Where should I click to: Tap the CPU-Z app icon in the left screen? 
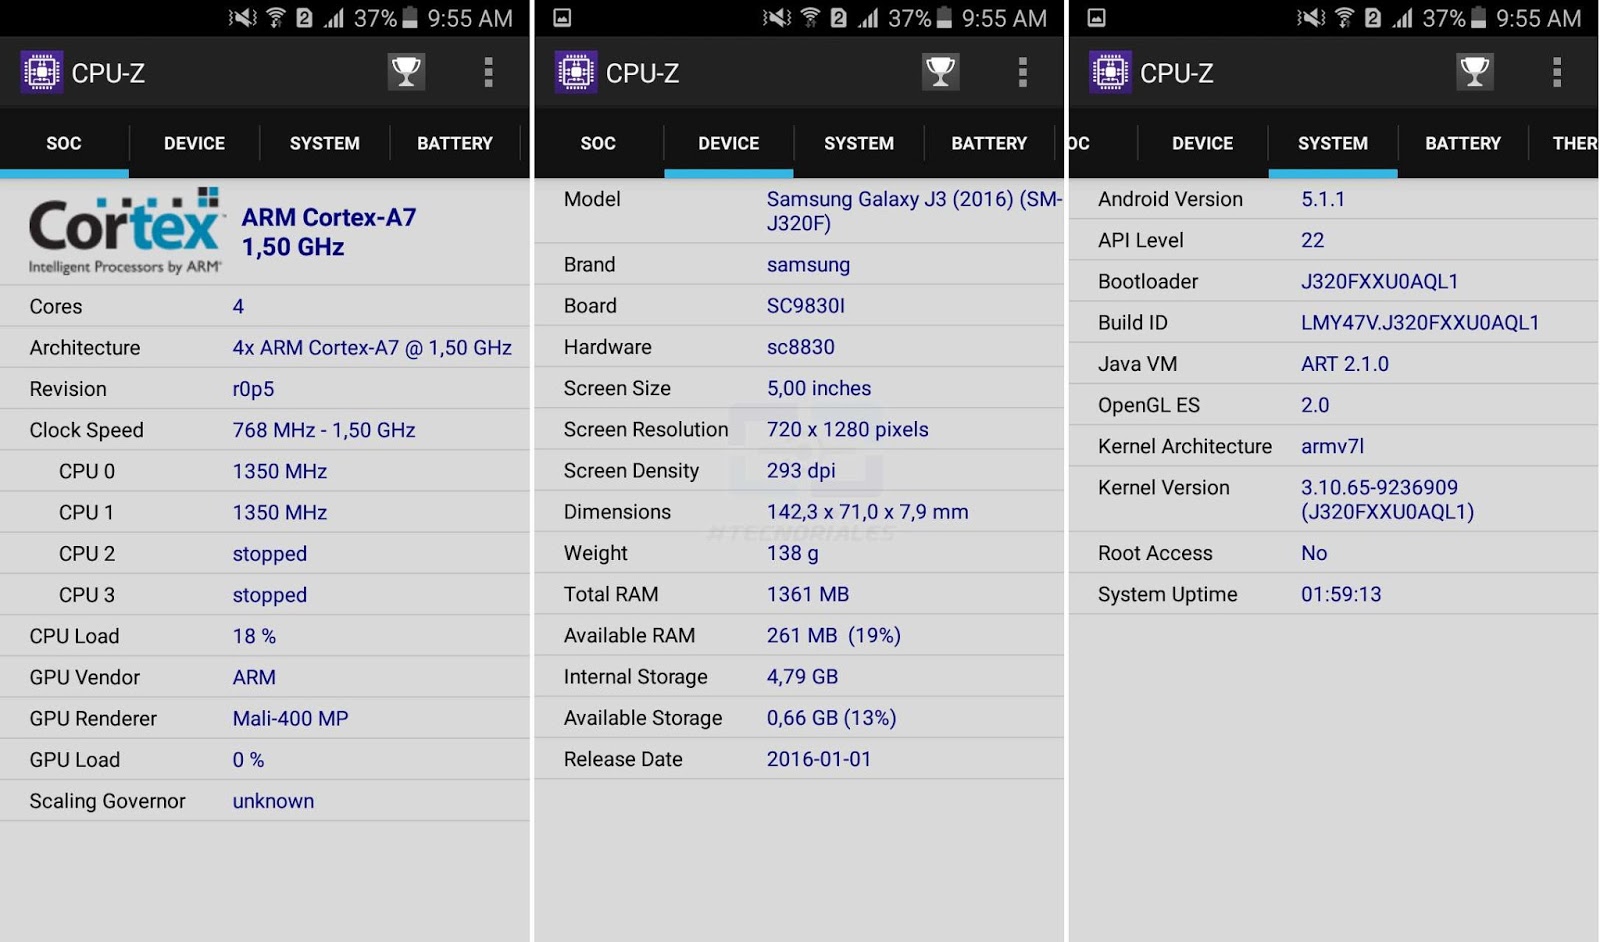(42, 72)
